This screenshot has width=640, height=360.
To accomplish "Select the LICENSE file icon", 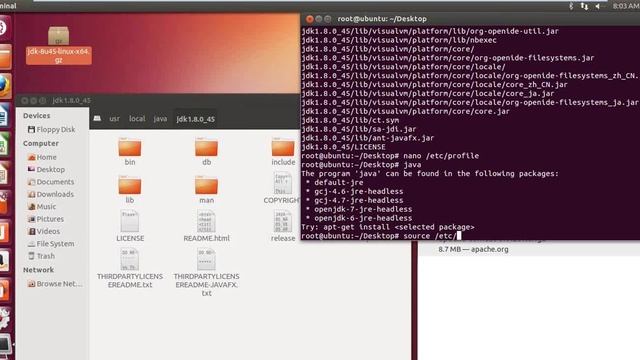I will [x=130, y=221].
